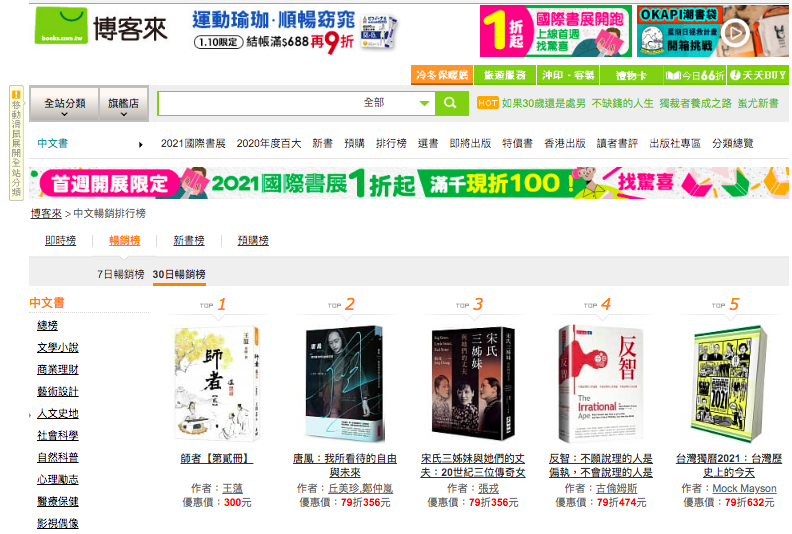
Task: Open the books.com.tw green logo
Action: click(61, 25)
